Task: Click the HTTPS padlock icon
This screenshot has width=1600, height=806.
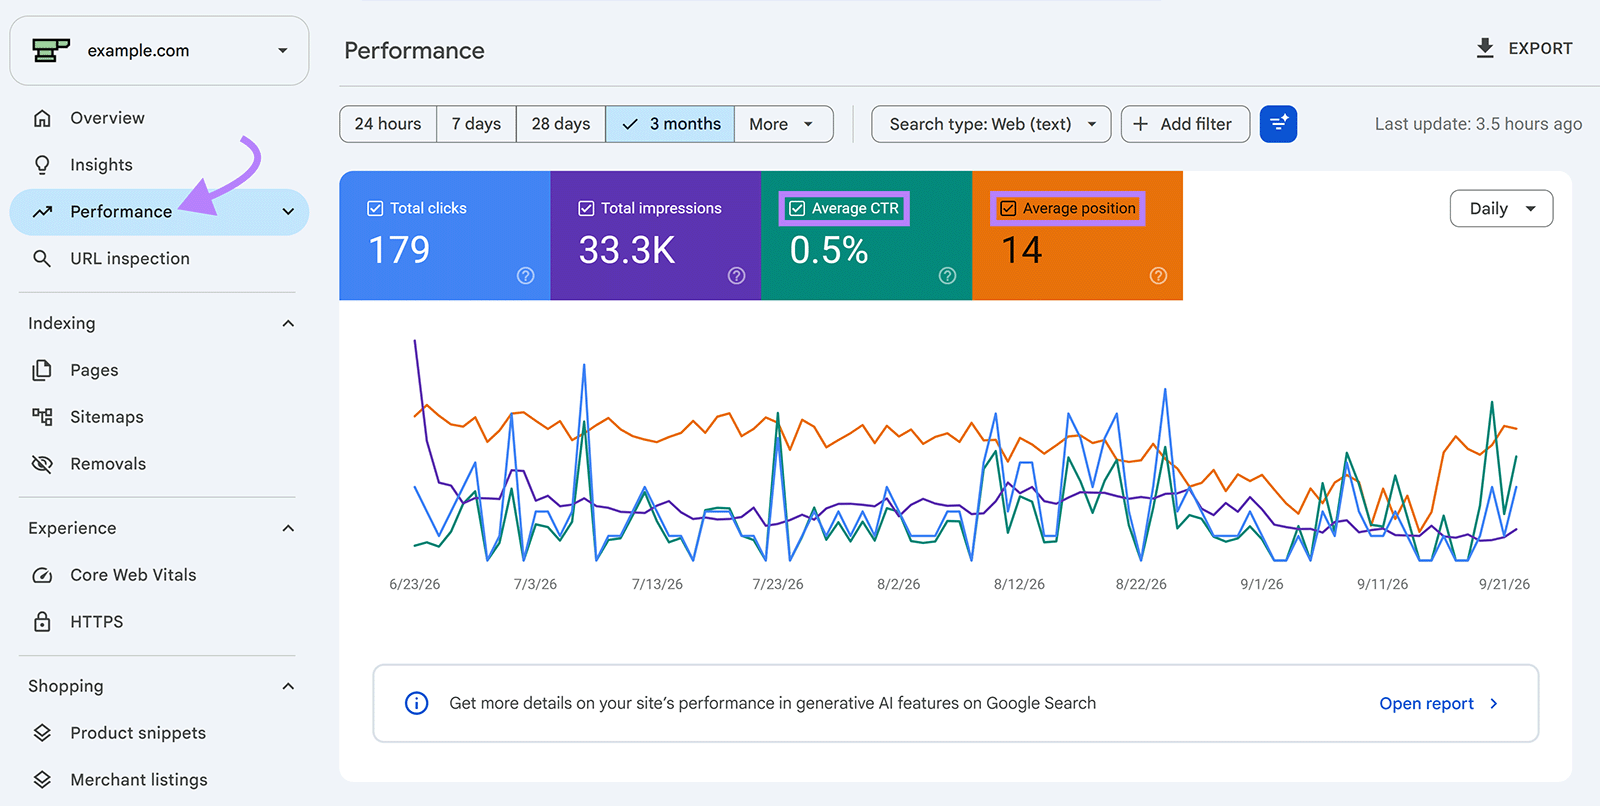Action: (x=42, y=622)
